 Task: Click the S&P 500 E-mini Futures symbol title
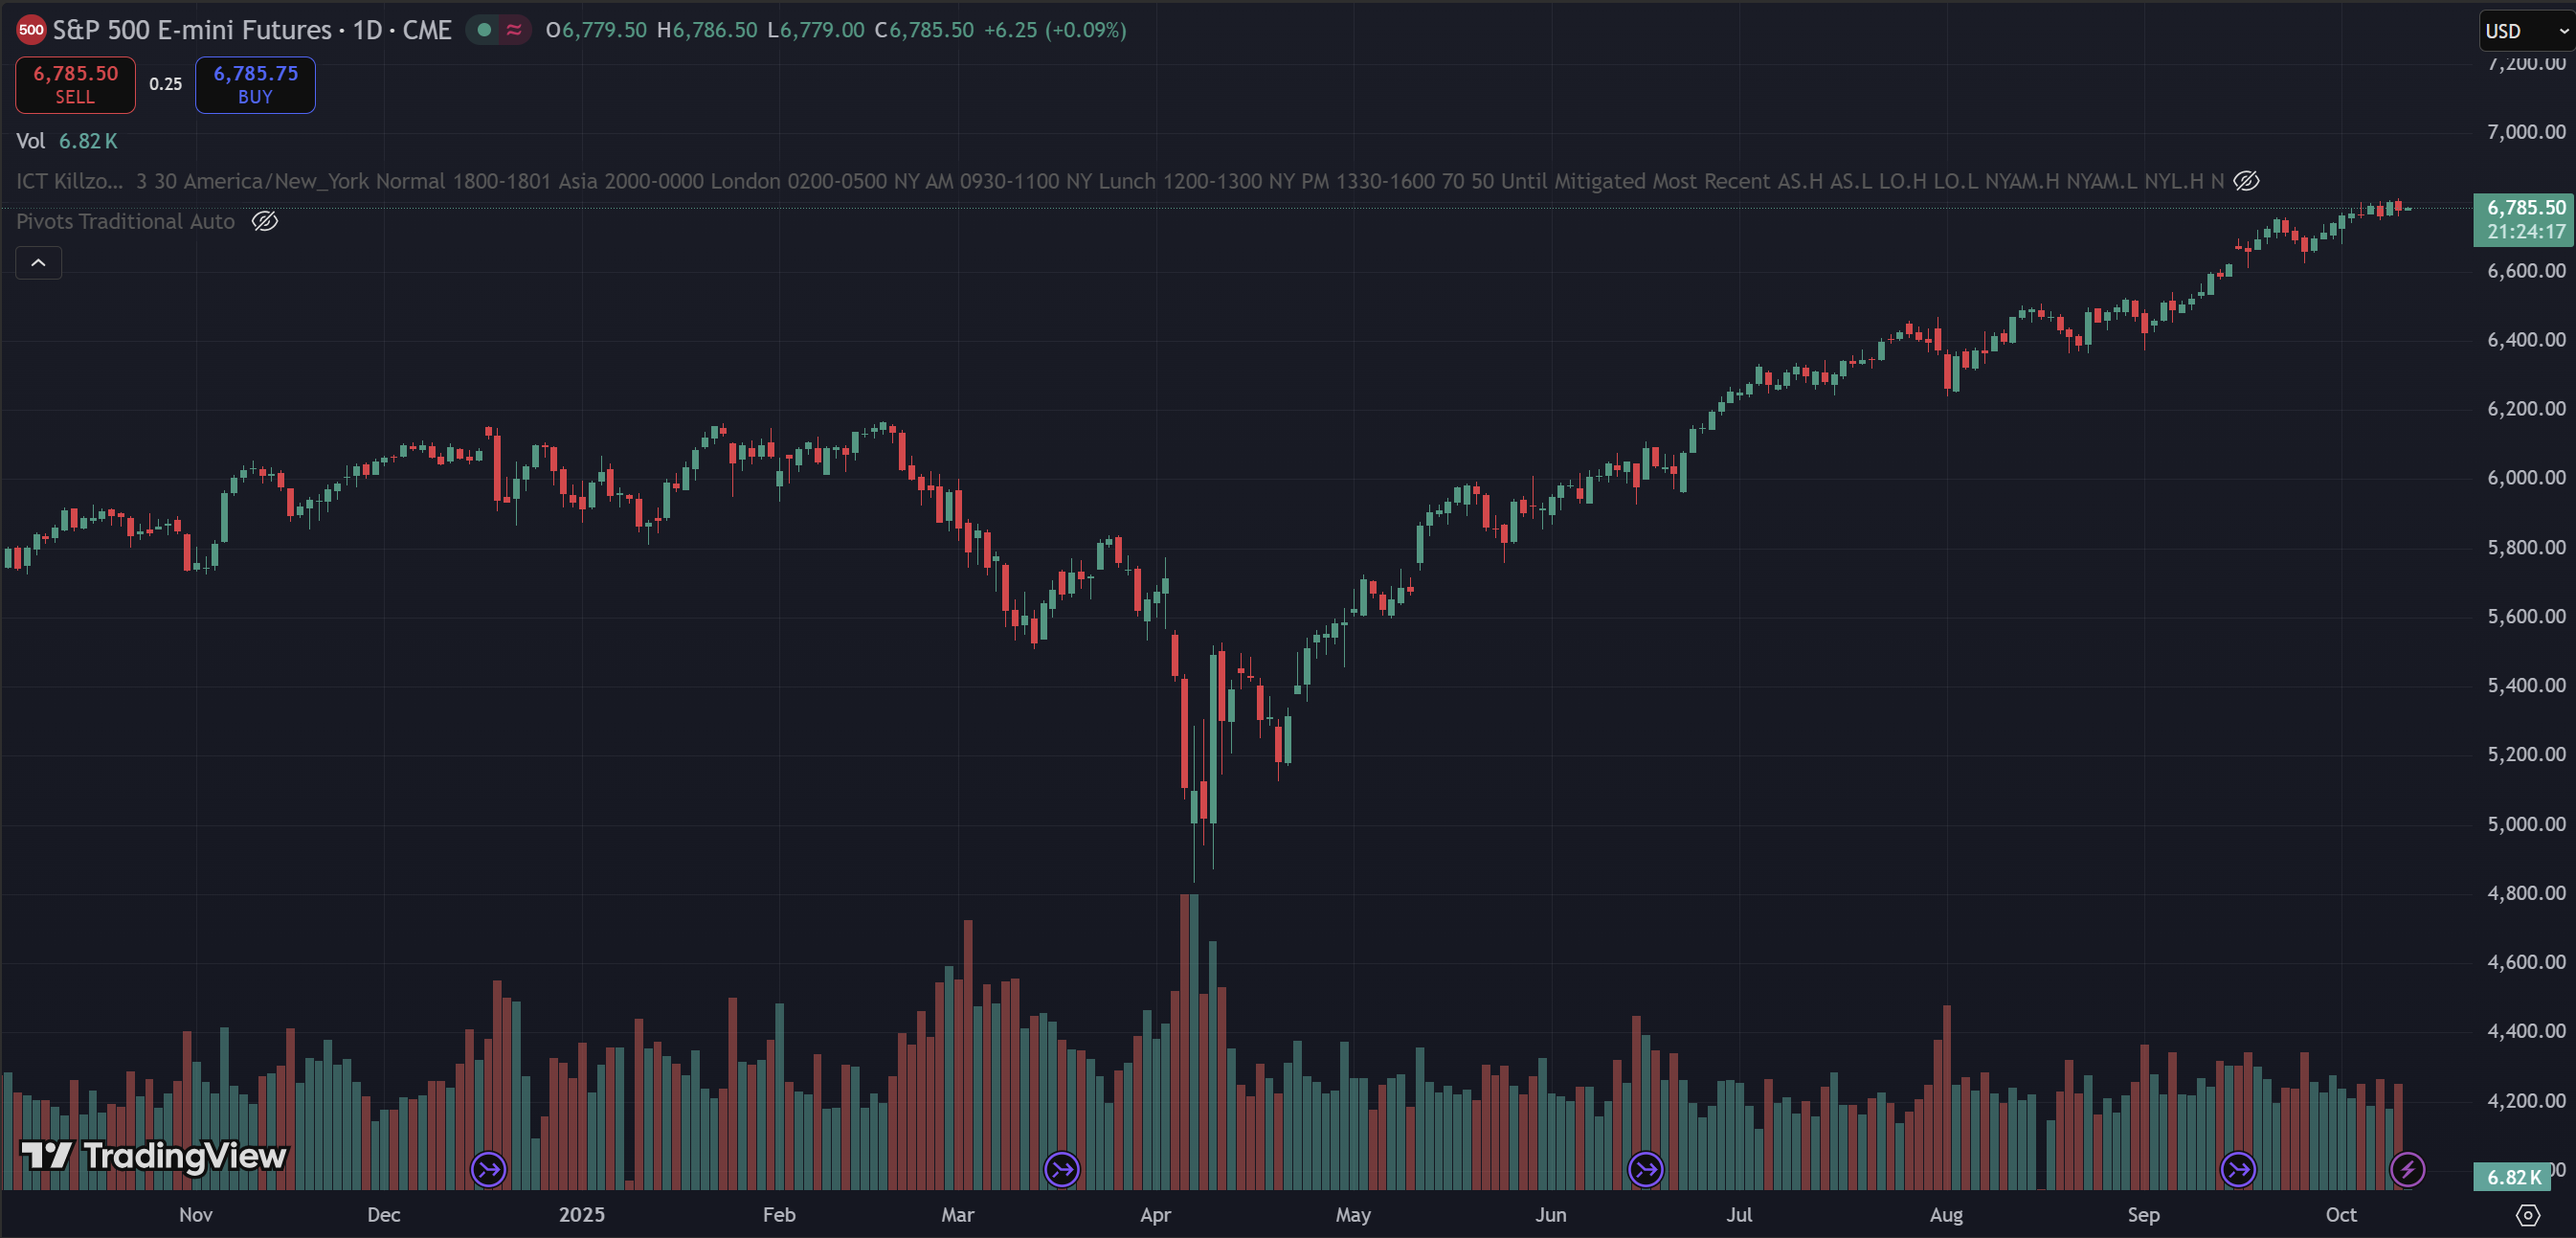click(x=192, y=30)
